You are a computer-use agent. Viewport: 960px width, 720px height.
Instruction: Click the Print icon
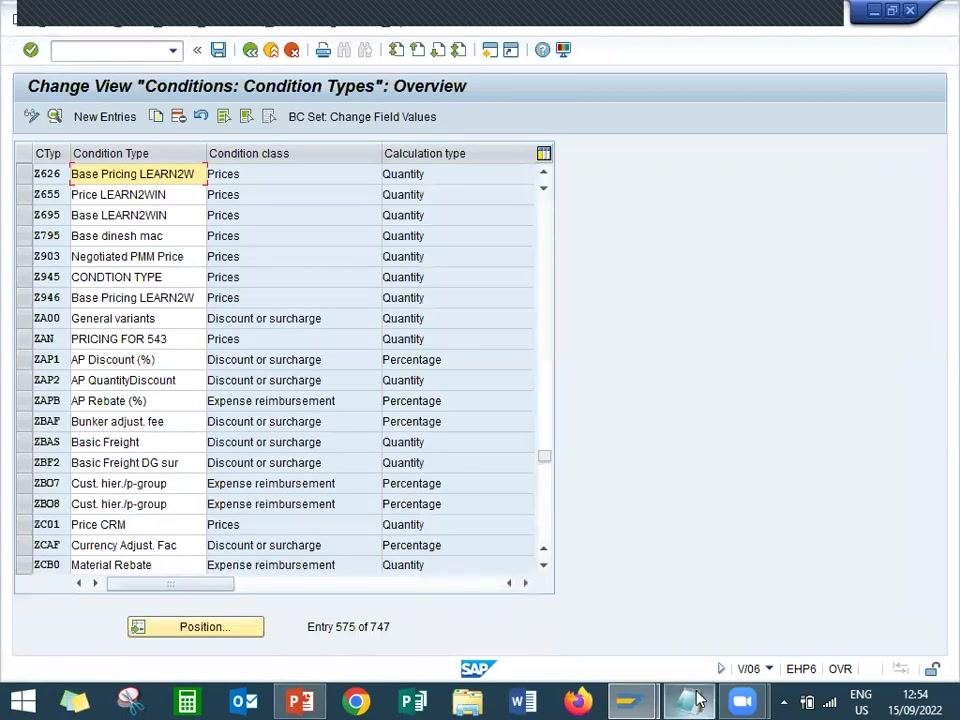point(323,50)
